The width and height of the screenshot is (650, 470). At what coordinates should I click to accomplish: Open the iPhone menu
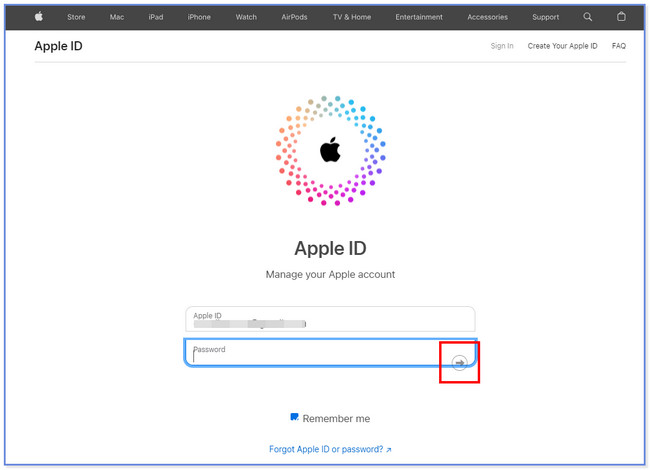pyautogui.click(x=199, y=17)
